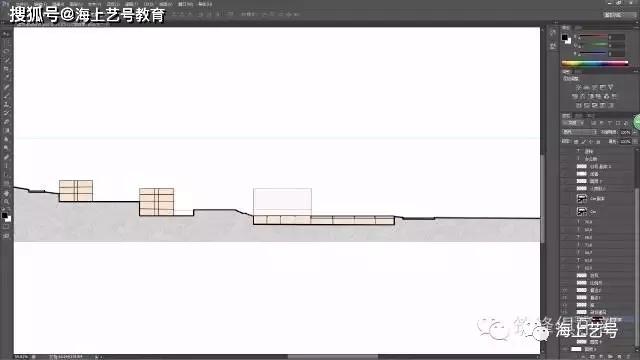
Task: Pick a color from the spectrum ramp
Action: pyautogui.click(x=595, y=63)
